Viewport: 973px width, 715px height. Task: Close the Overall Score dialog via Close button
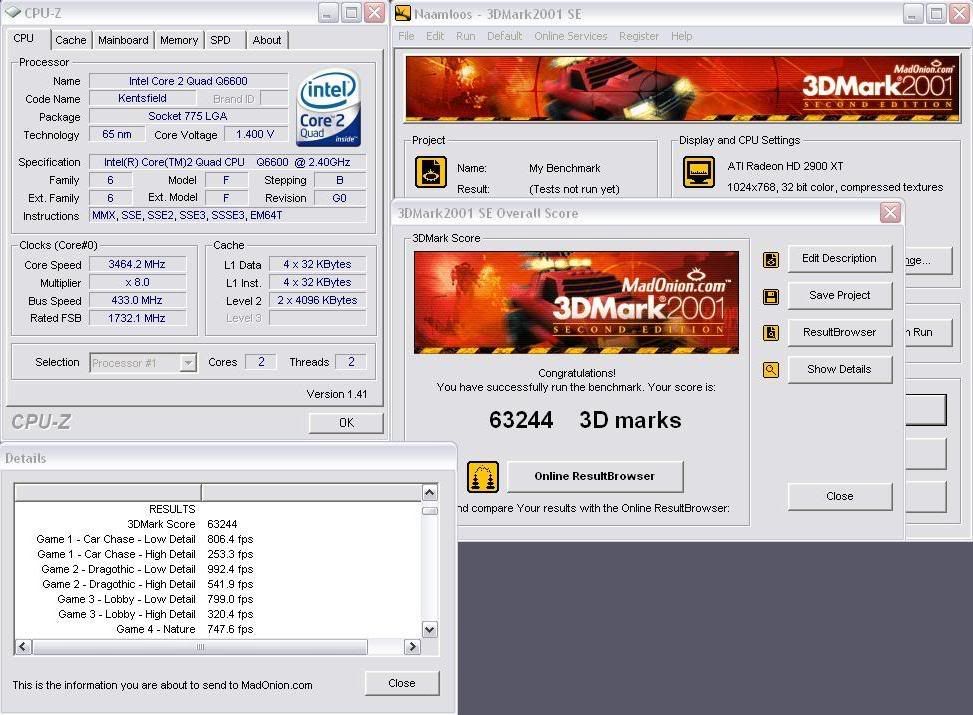pos(840,497)
